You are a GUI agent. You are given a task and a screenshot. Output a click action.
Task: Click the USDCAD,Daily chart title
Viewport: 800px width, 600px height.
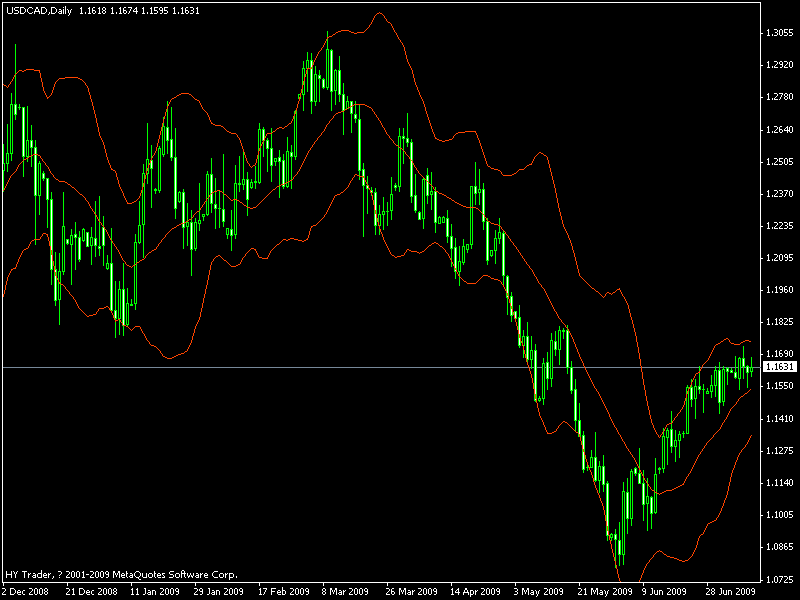pyautogui.click(x=39, y=11)
